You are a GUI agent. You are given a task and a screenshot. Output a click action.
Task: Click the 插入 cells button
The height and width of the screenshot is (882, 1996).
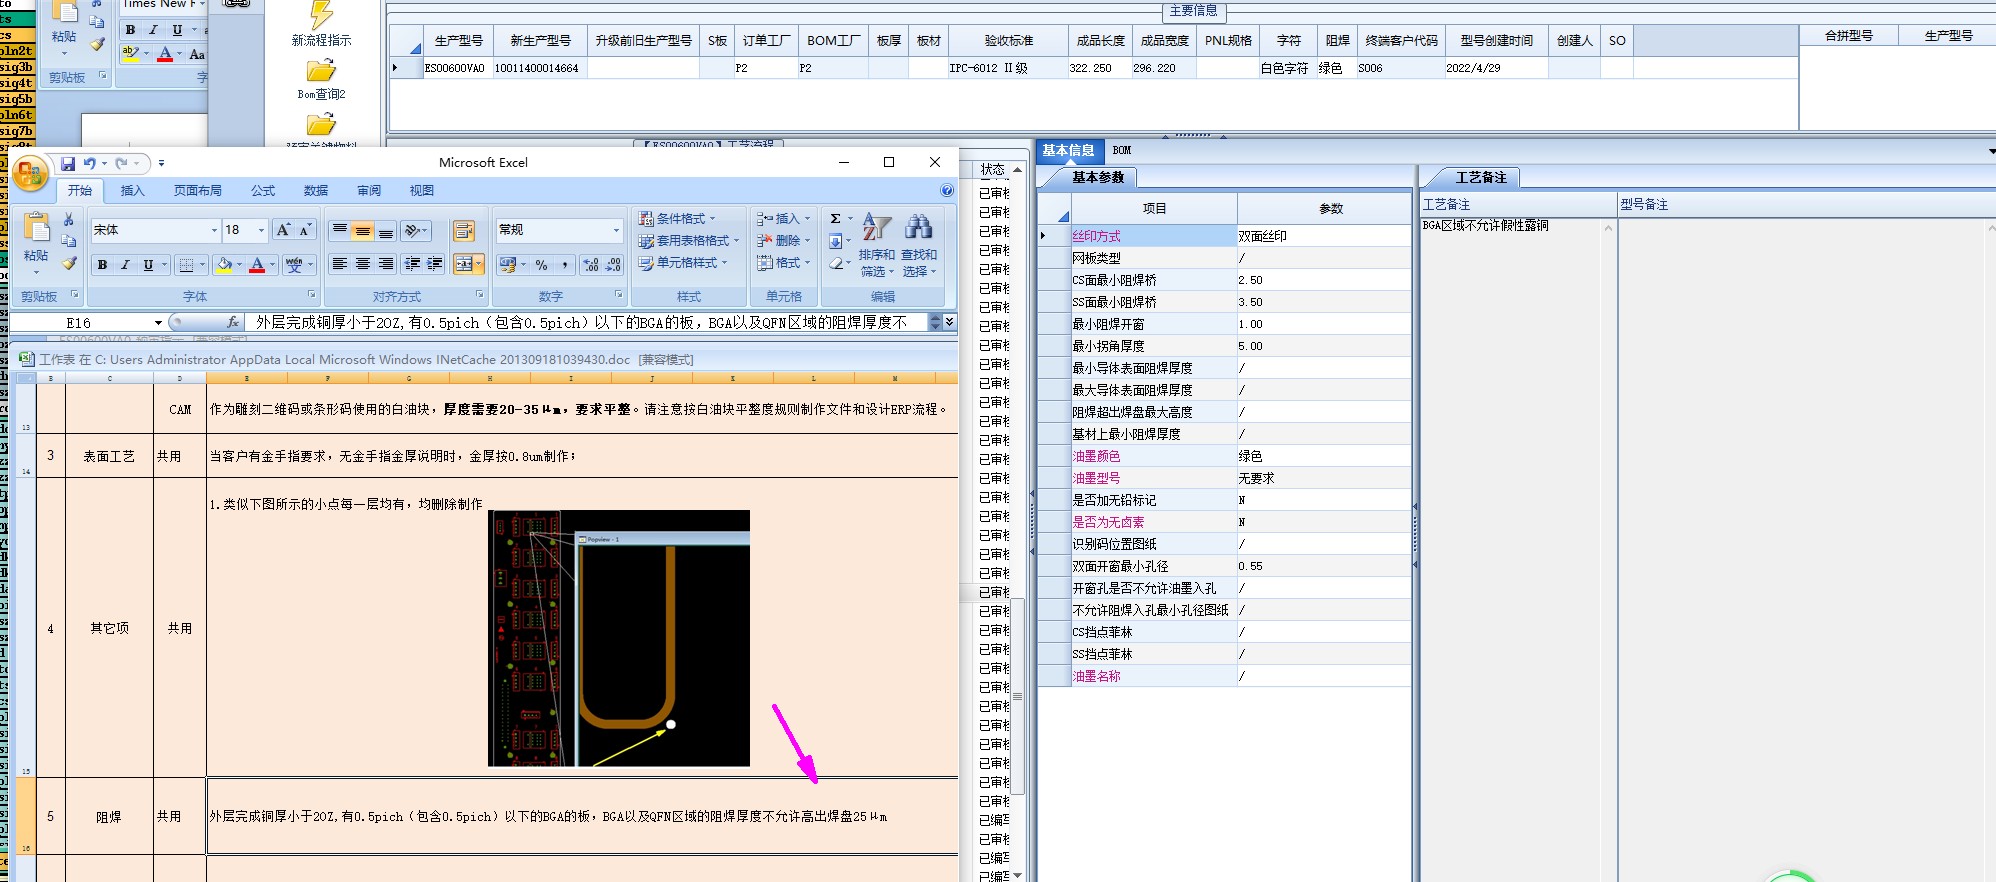click(783, 218)
